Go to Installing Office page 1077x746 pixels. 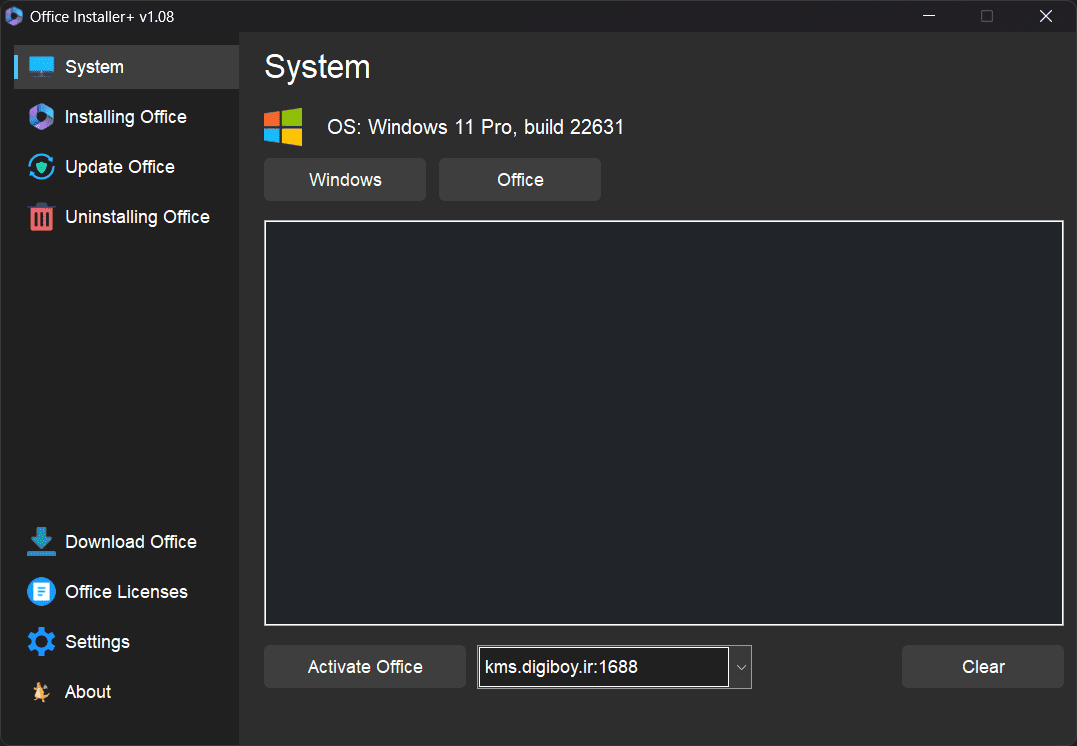[x=126, y=117]
